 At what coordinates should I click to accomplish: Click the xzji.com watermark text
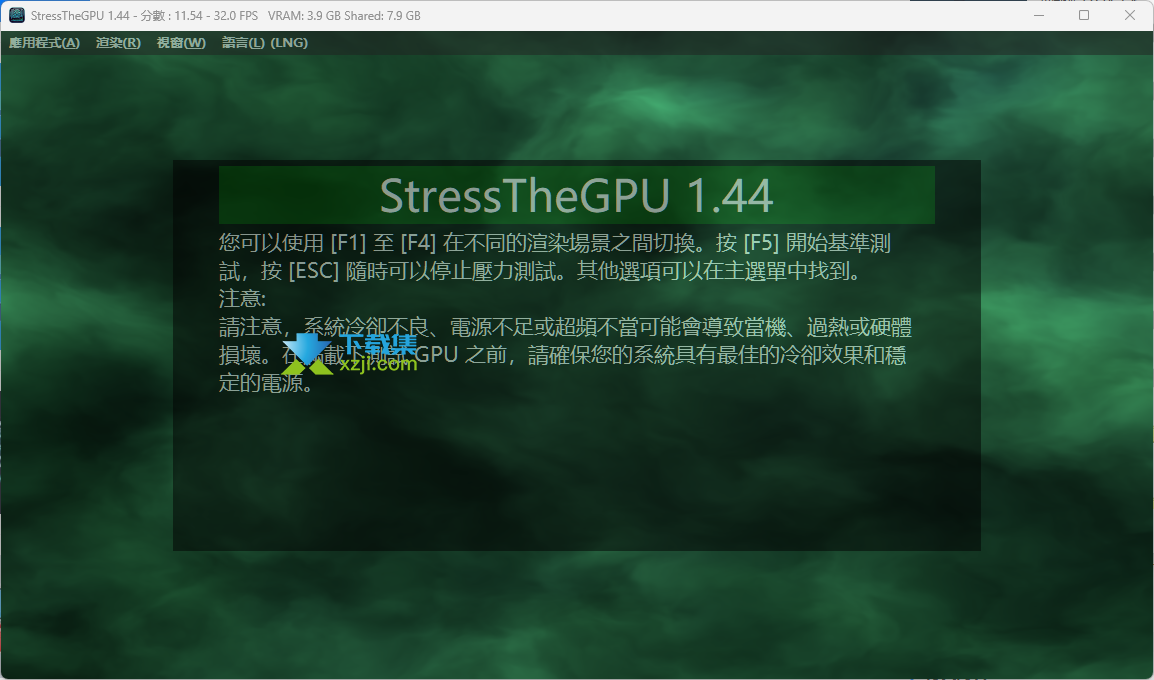(x=378, y=365)
